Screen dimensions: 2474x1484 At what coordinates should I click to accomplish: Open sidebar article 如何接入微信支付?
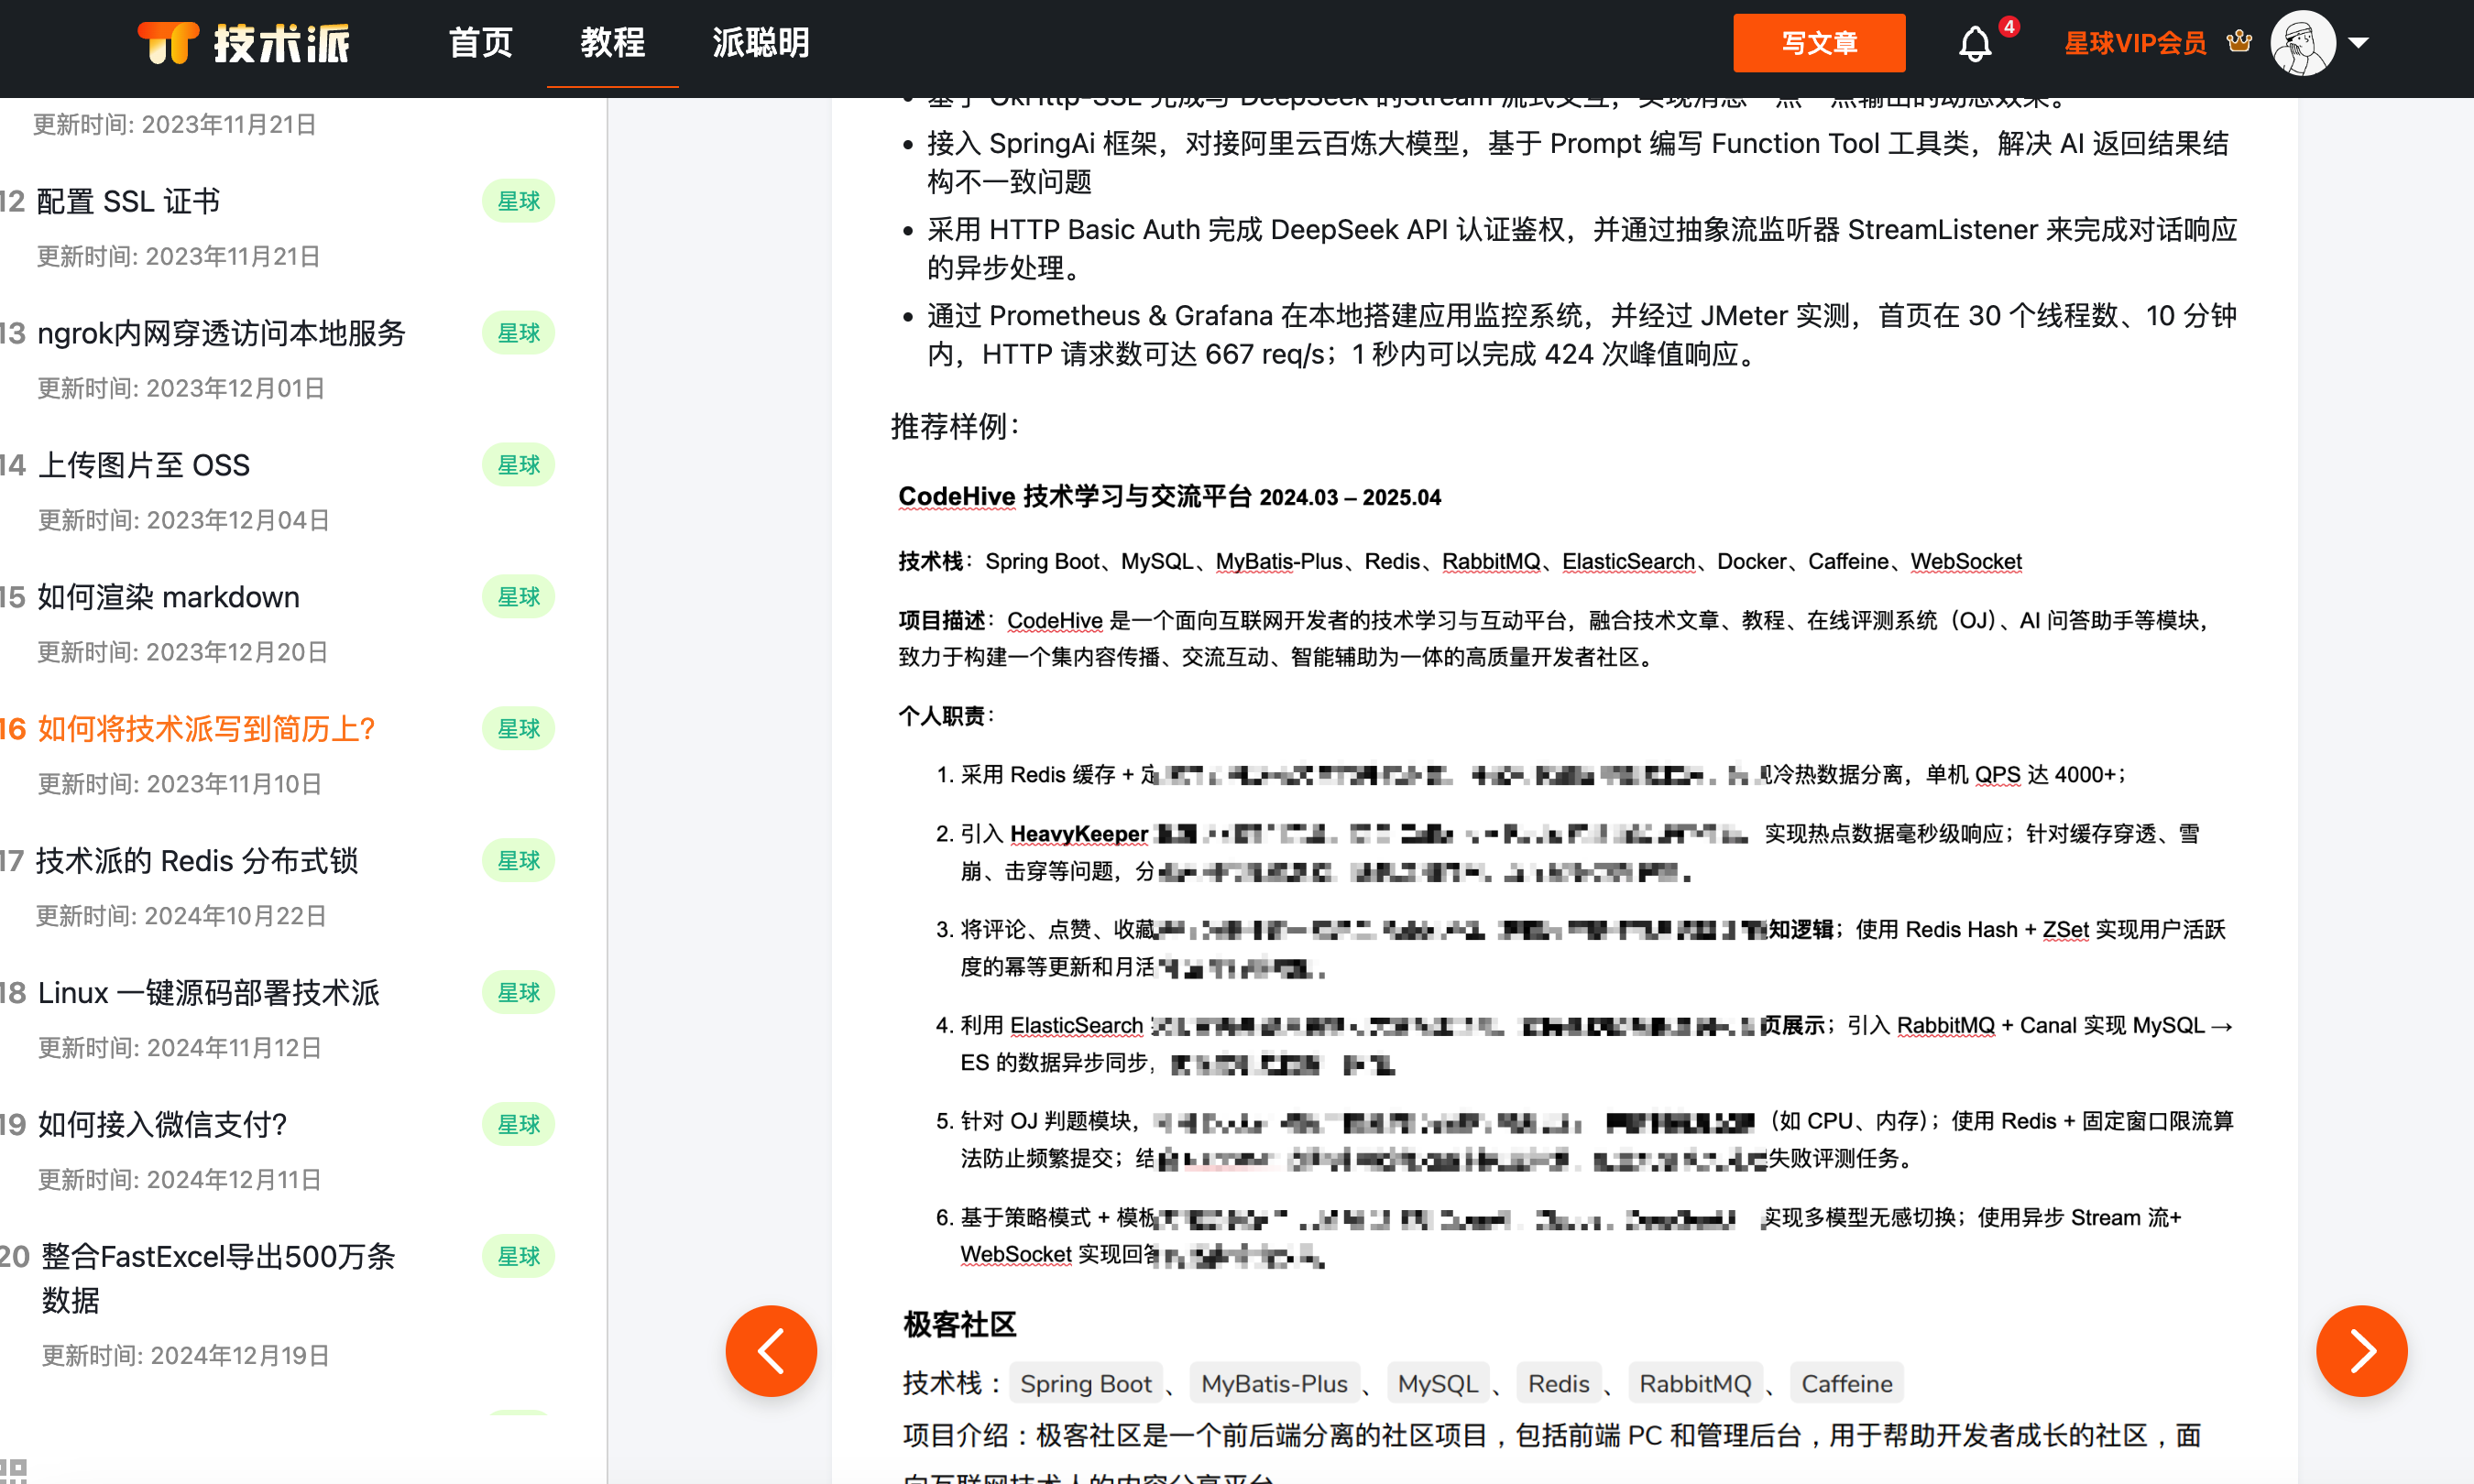tap(162, 1124)
